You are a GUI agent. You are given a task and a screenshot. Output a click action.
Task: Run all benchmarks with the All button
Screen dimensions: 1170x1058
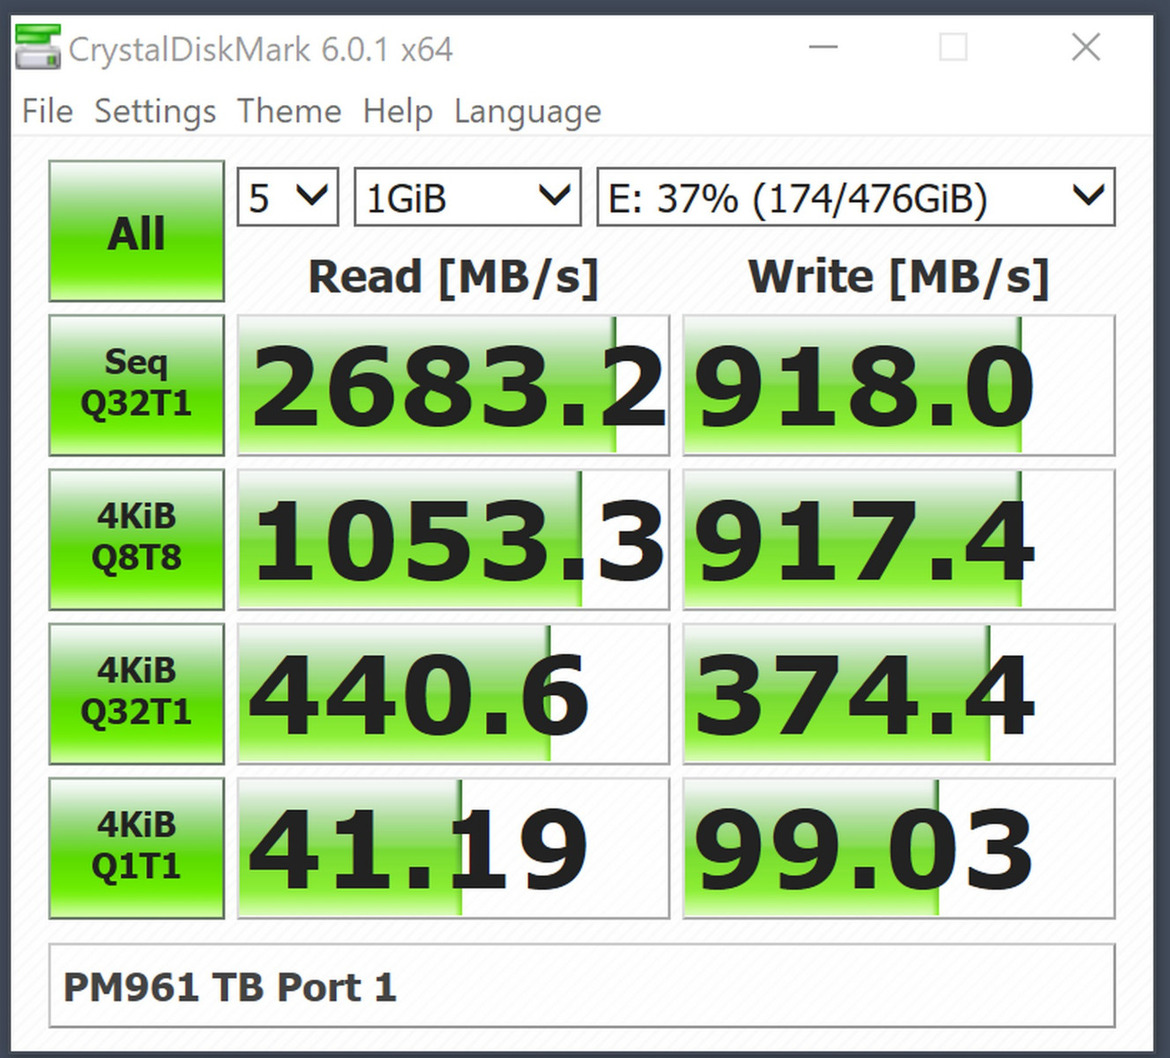137,231
